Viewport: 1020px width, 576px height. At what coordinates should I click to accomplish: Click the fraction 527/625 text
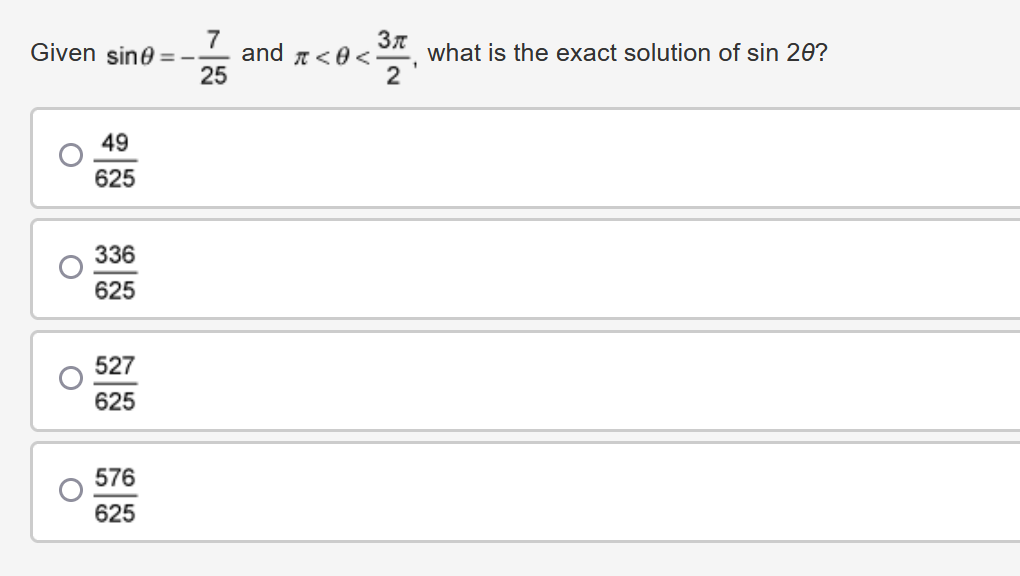[x=116, y=382]
